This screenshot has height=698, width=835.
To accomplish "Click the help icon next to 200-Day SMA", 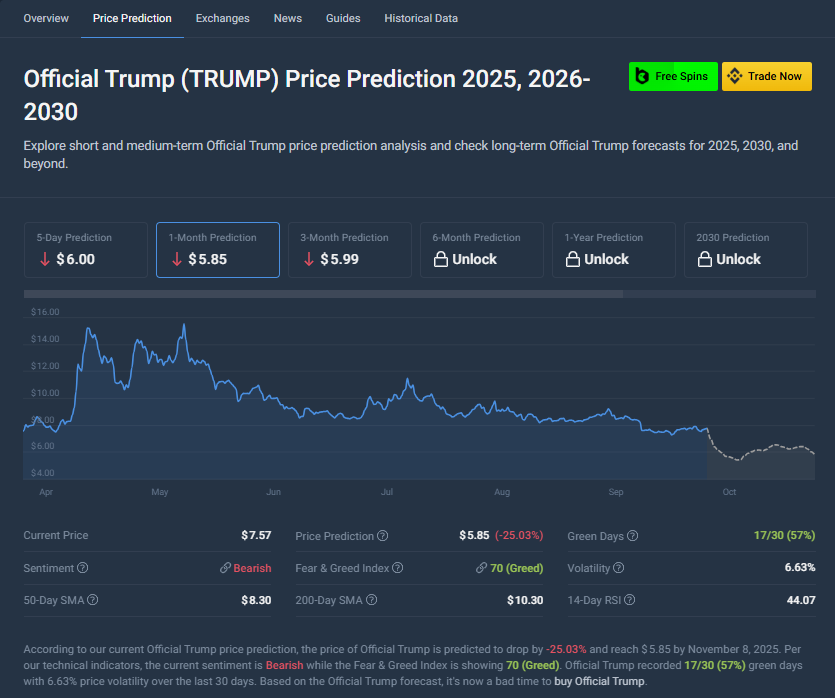I will pyautogui.click(x=372, y=600).
